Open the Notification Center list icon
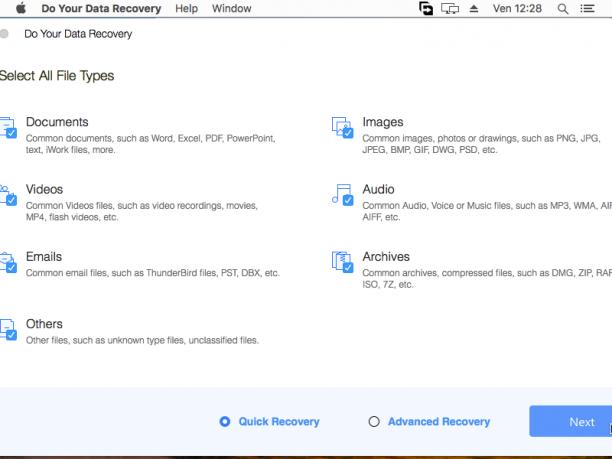 tap(587, 9)
